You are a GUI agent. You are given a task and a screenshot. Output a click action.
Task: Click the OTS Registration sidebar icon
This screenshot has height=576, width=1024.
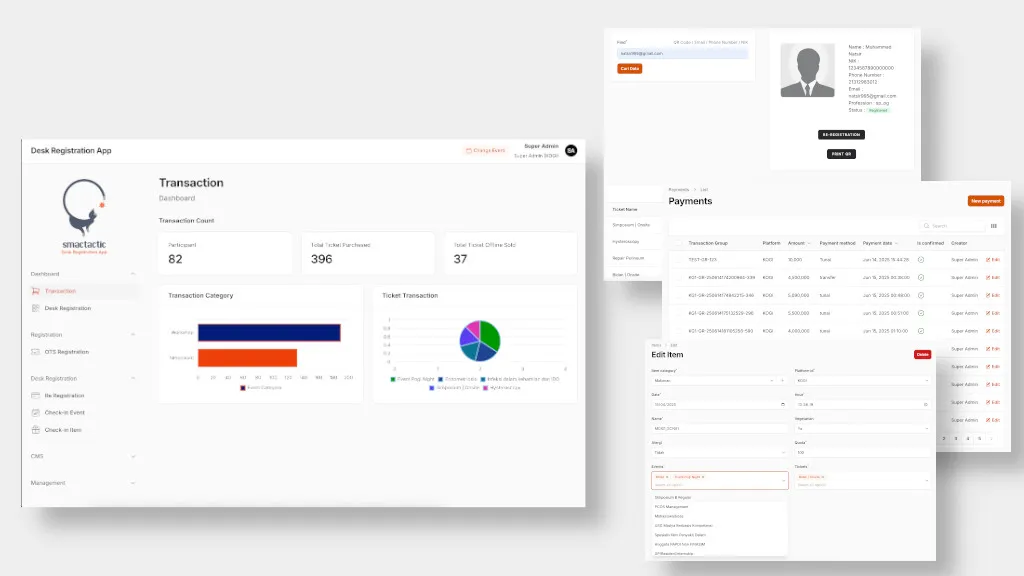(x=36, y=352)
